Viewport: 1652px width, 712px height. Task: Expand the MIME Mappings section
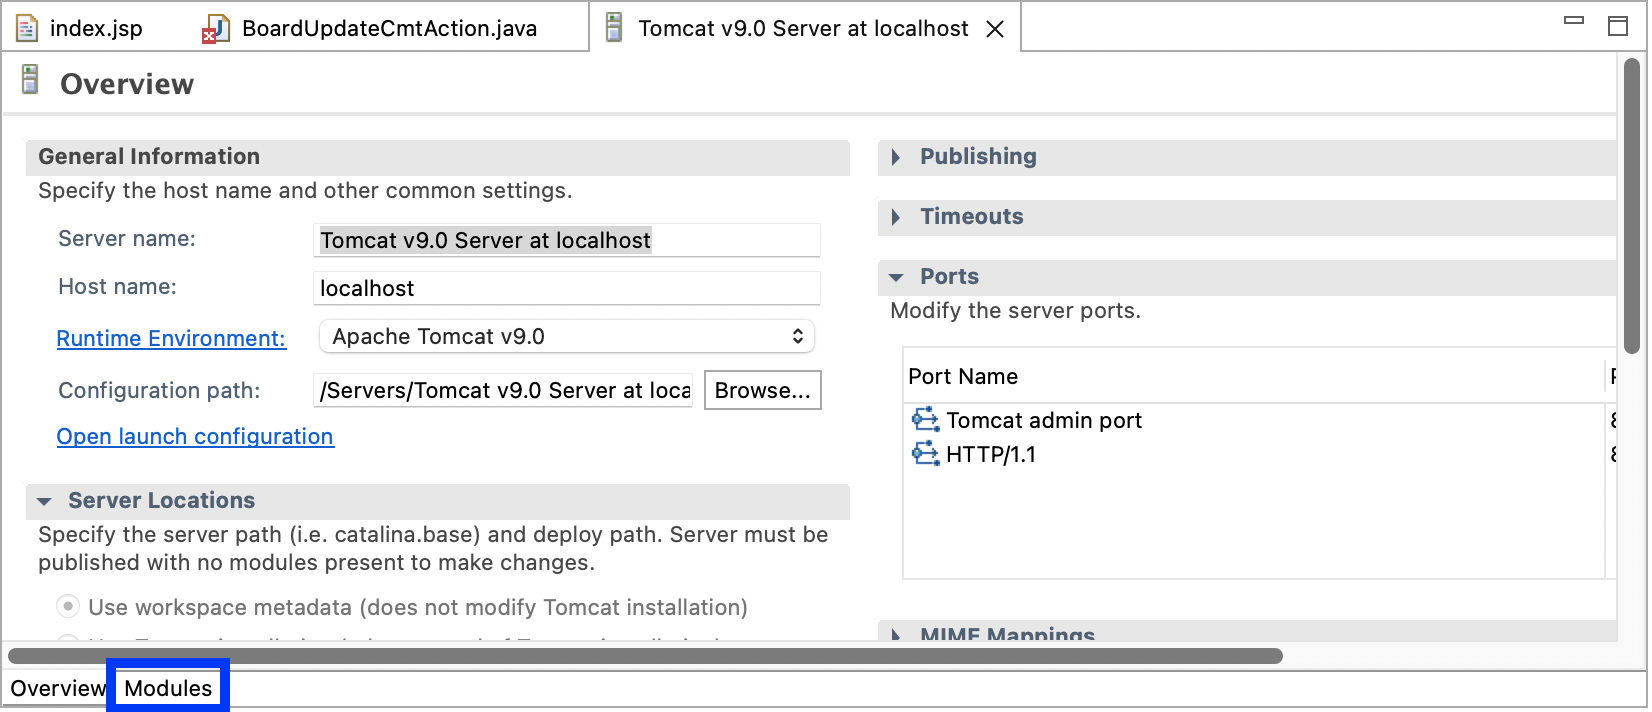coord(896,634)
